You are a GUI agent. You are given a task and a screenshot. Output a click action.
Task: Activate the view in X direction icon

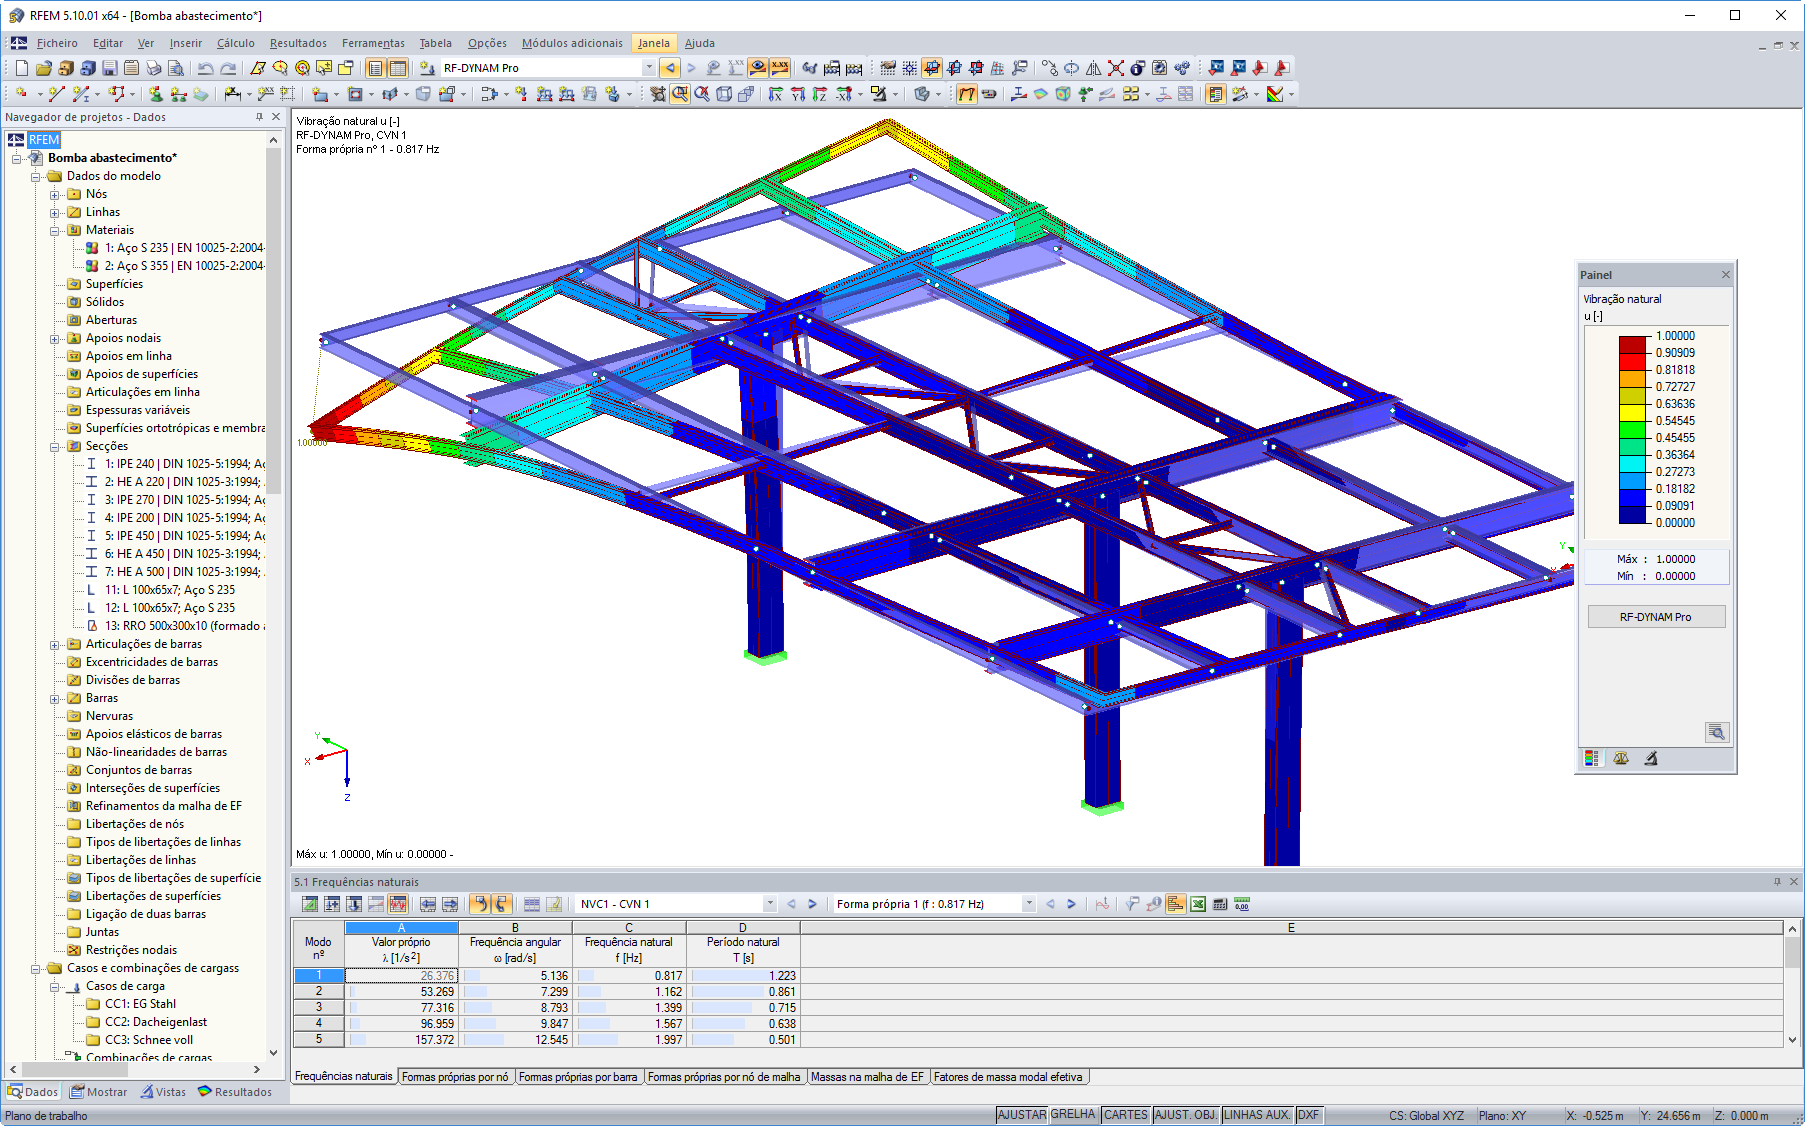point(777,95)
